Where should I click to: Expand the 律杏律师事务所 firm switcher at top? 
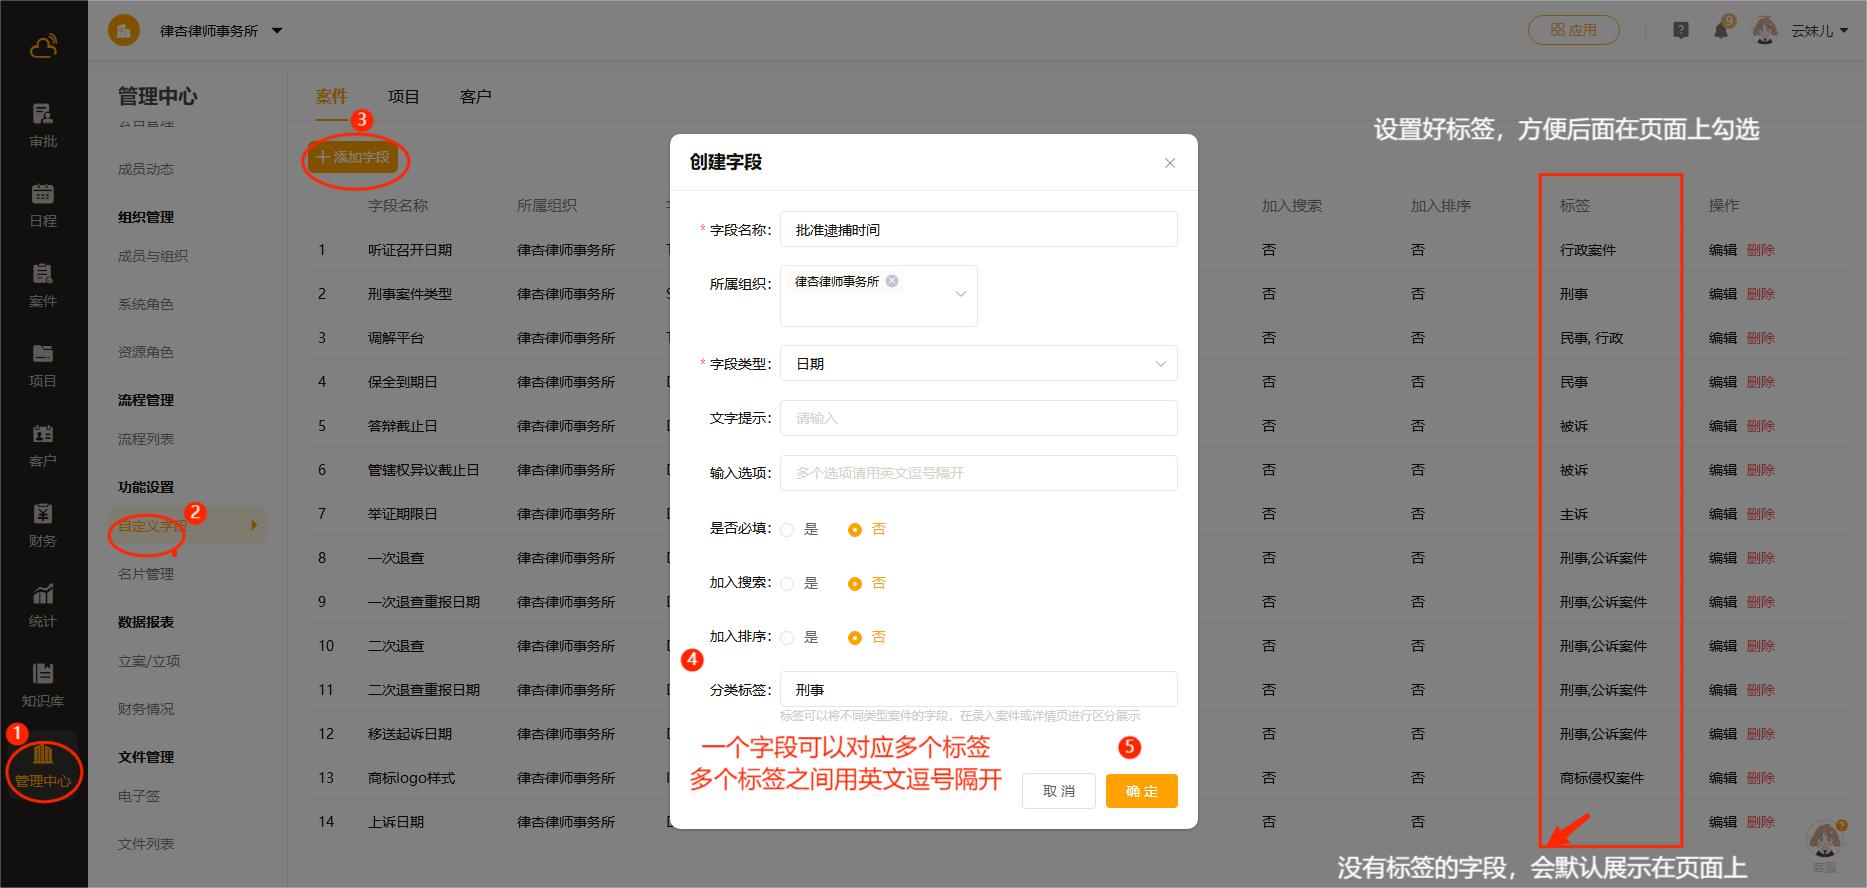tap(277, 31)
